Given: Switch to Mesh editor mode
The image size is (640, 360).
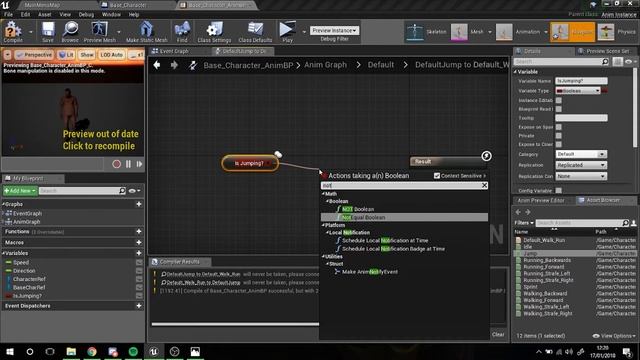Looking at the screenshot, I should coord(468,31).
